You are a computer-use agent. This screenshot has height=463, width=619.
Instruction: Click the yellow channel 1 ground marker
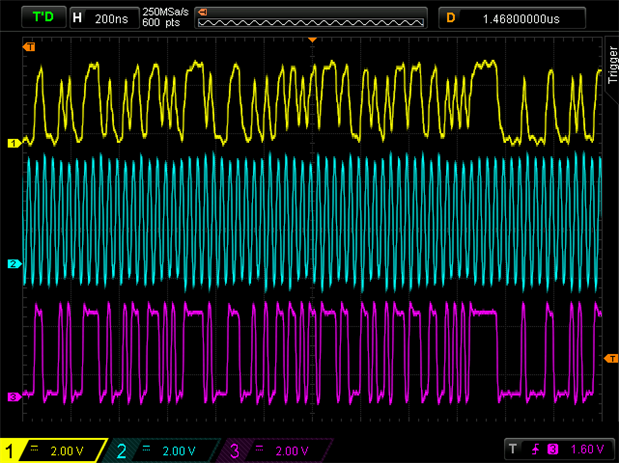pos(14,143)
